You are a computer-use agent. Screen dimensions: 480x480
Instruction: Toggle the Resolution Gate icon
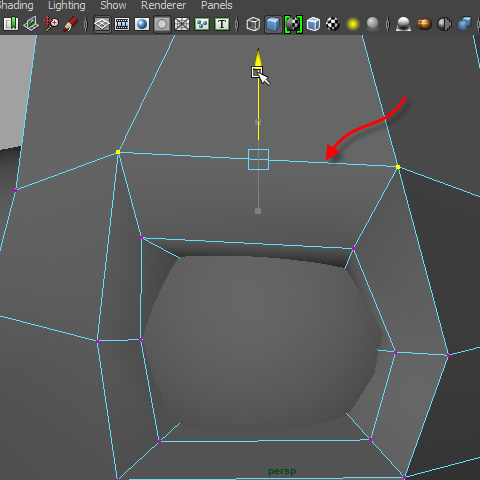click(x=142, y=24)
